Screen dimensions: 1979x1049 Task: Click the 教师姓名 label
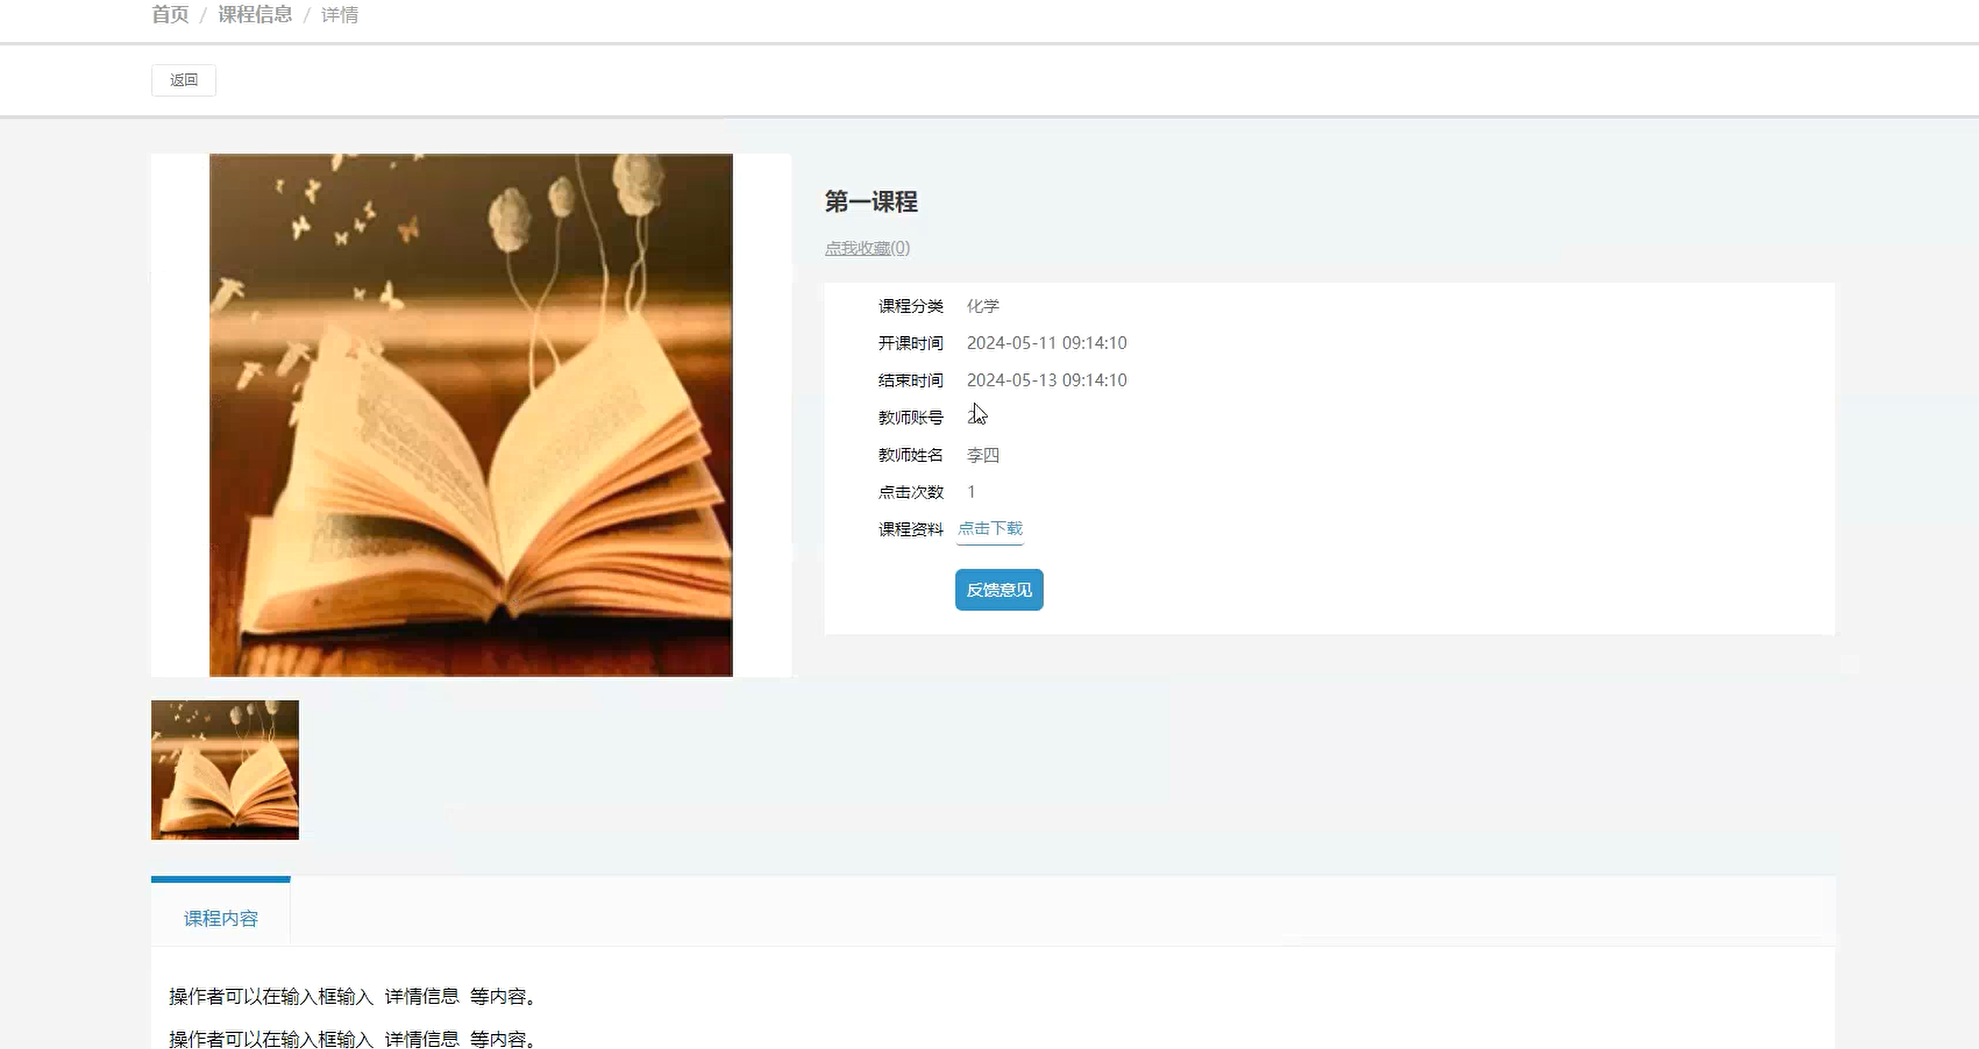click(x=911, y=455)
